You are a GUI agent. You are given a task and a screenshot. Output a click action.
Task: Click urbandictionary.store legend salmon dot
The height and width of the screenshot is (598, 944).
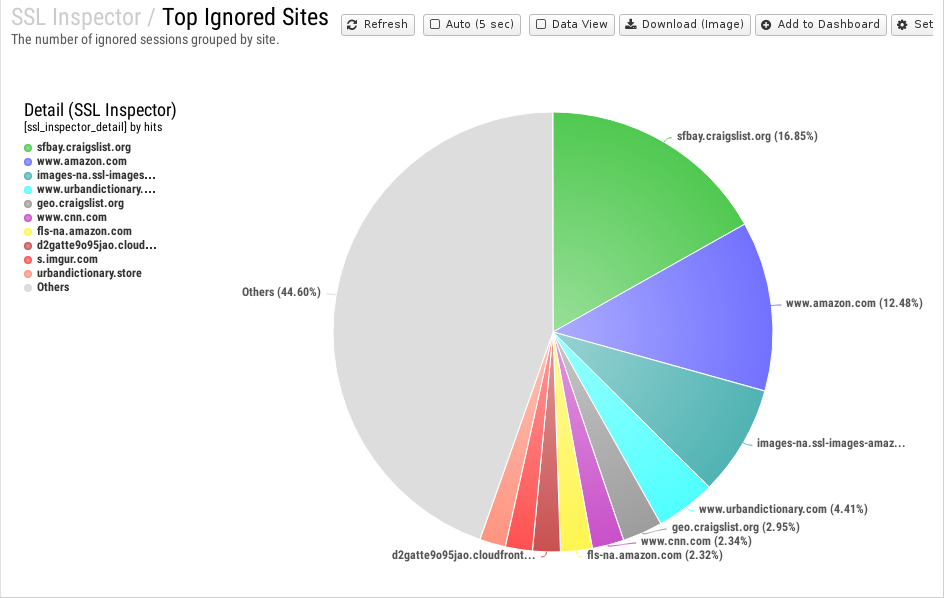tap(28, 273)
